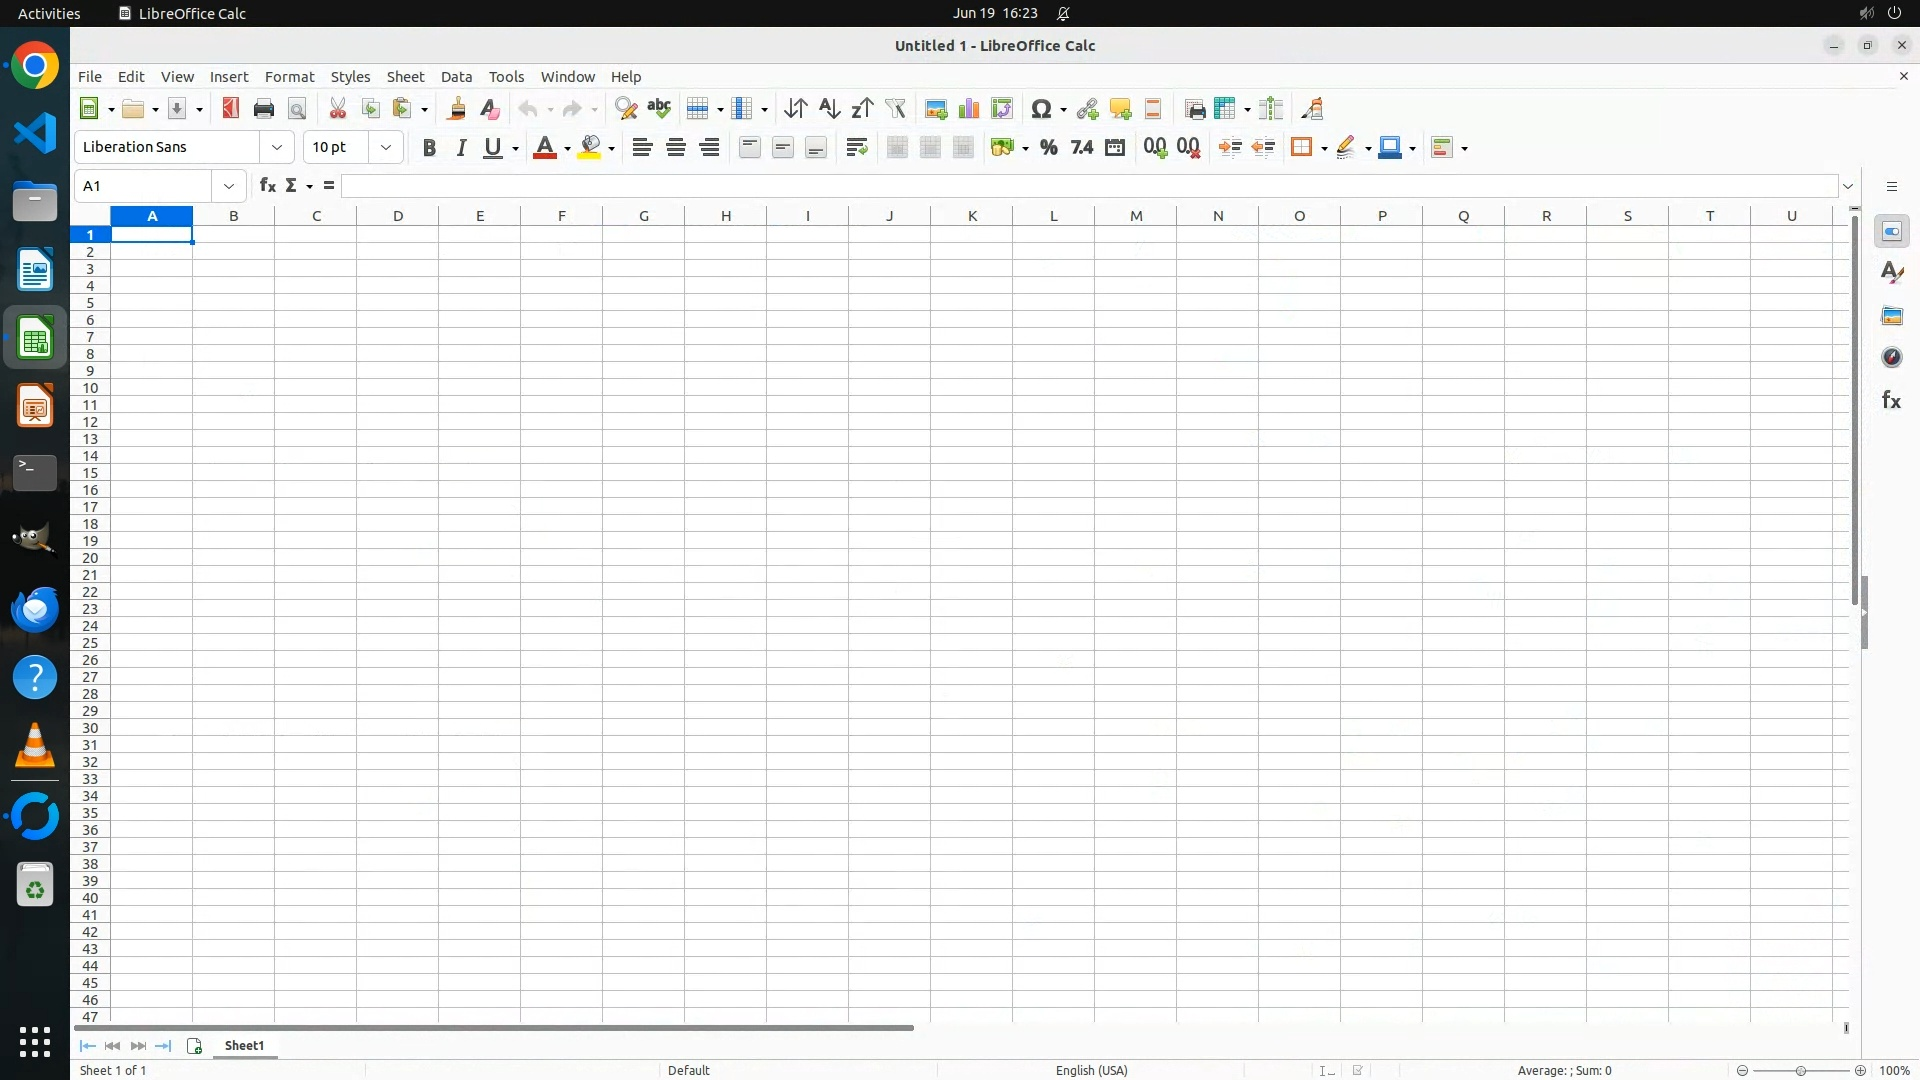Toggle Italic formatting
The width and height of the screenshot is (1920, 1080).
tap(461, 148)
